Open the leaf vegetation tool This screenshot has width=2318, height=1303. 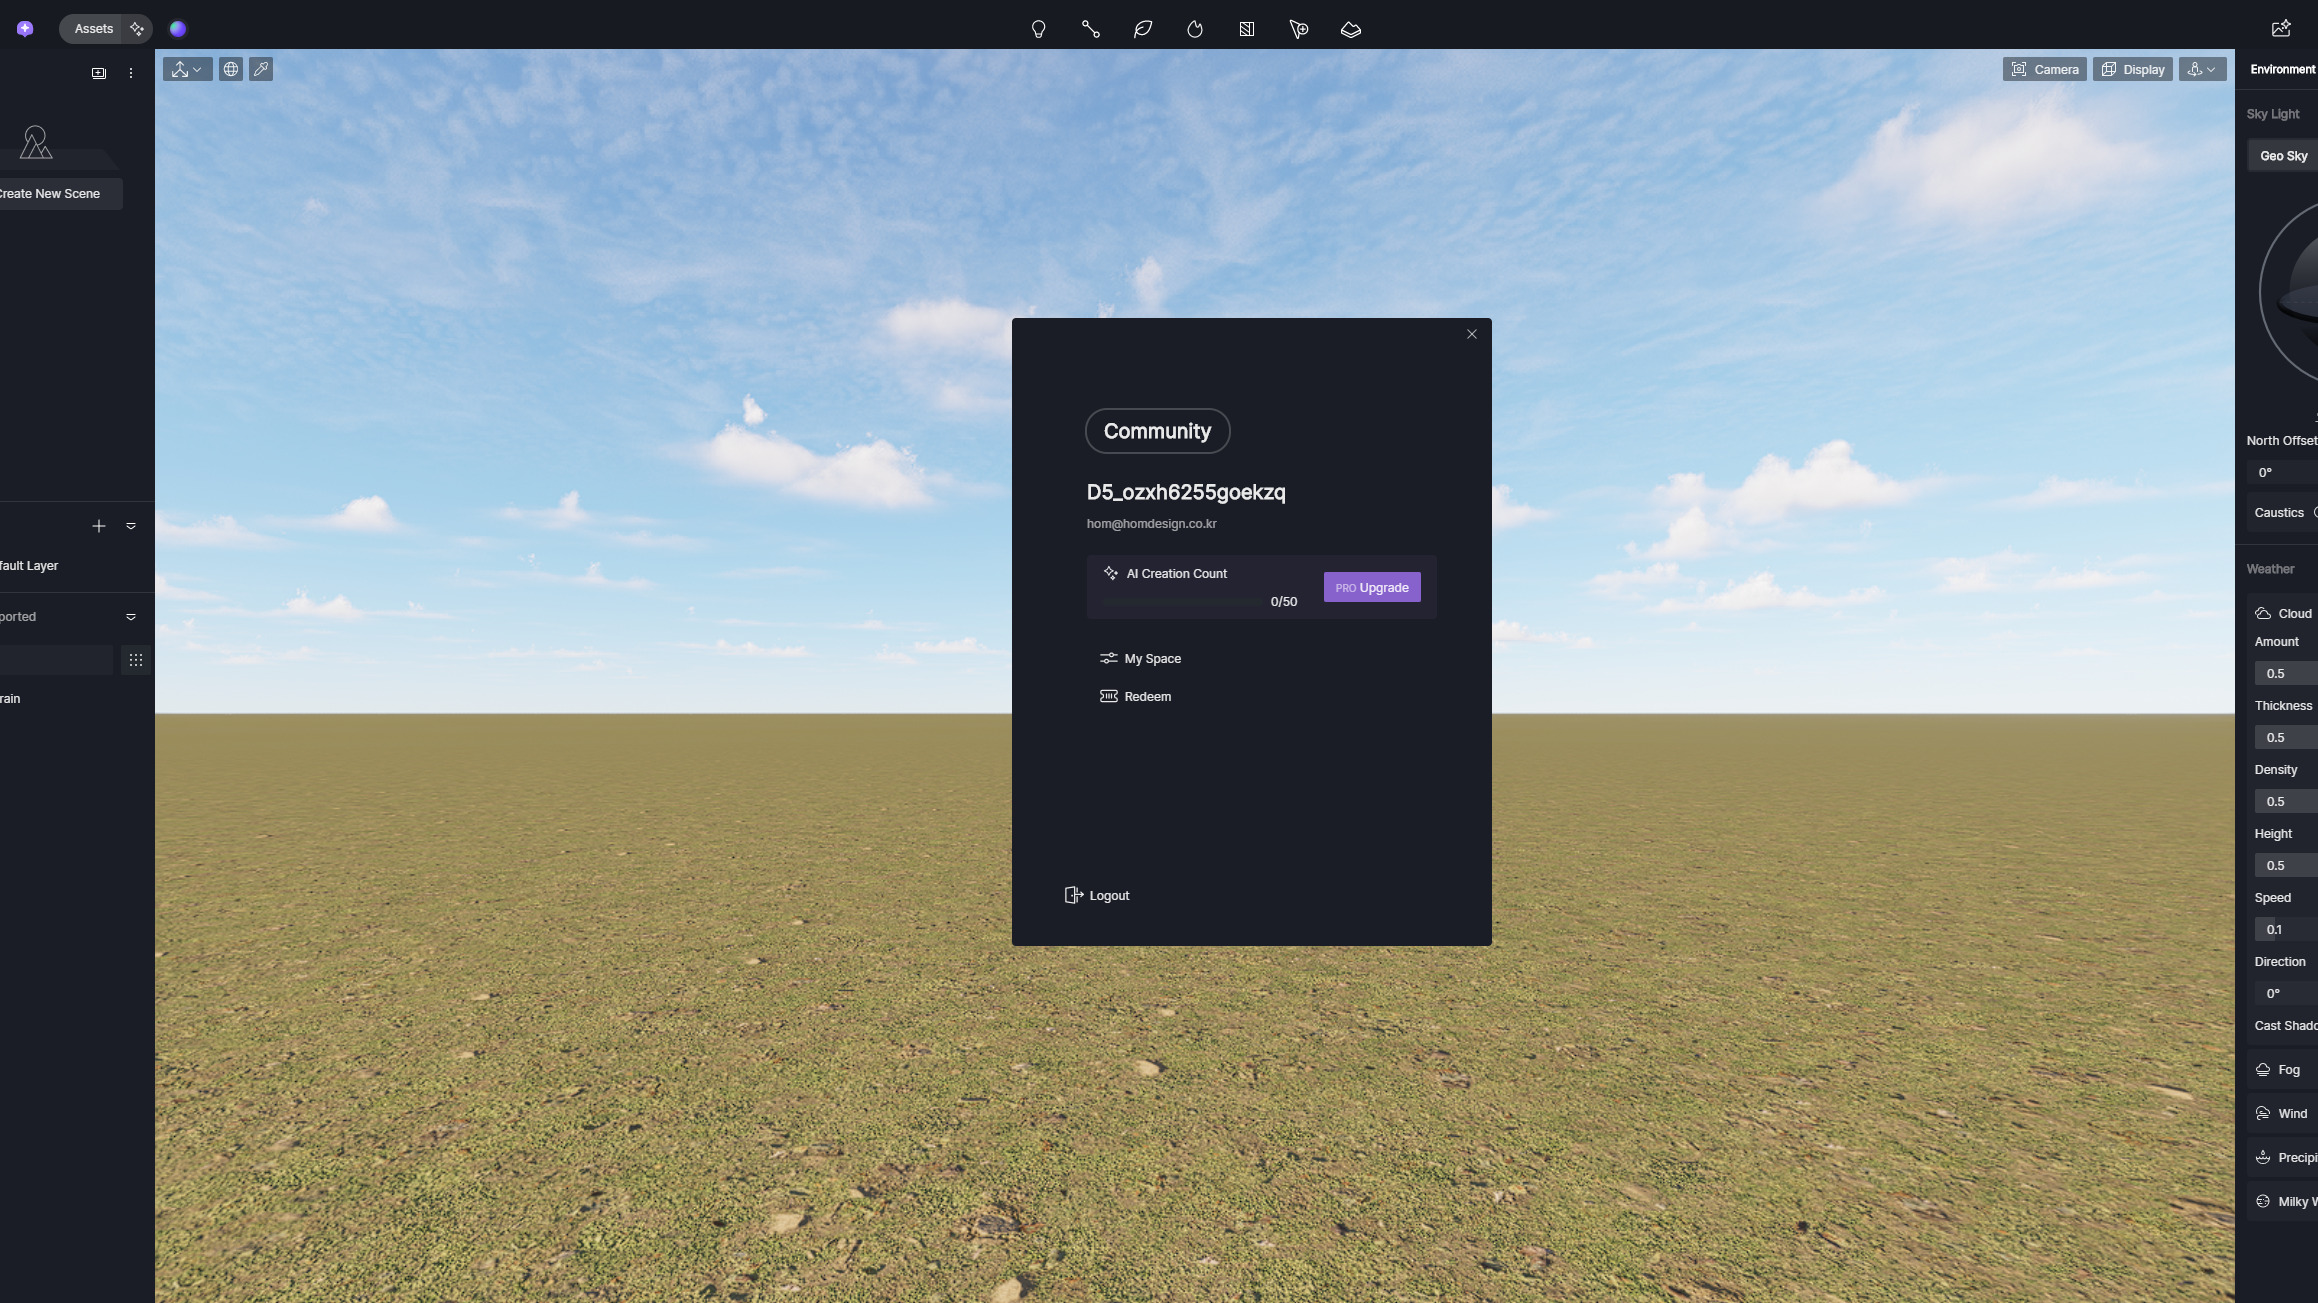click(x=1142, y=29)
